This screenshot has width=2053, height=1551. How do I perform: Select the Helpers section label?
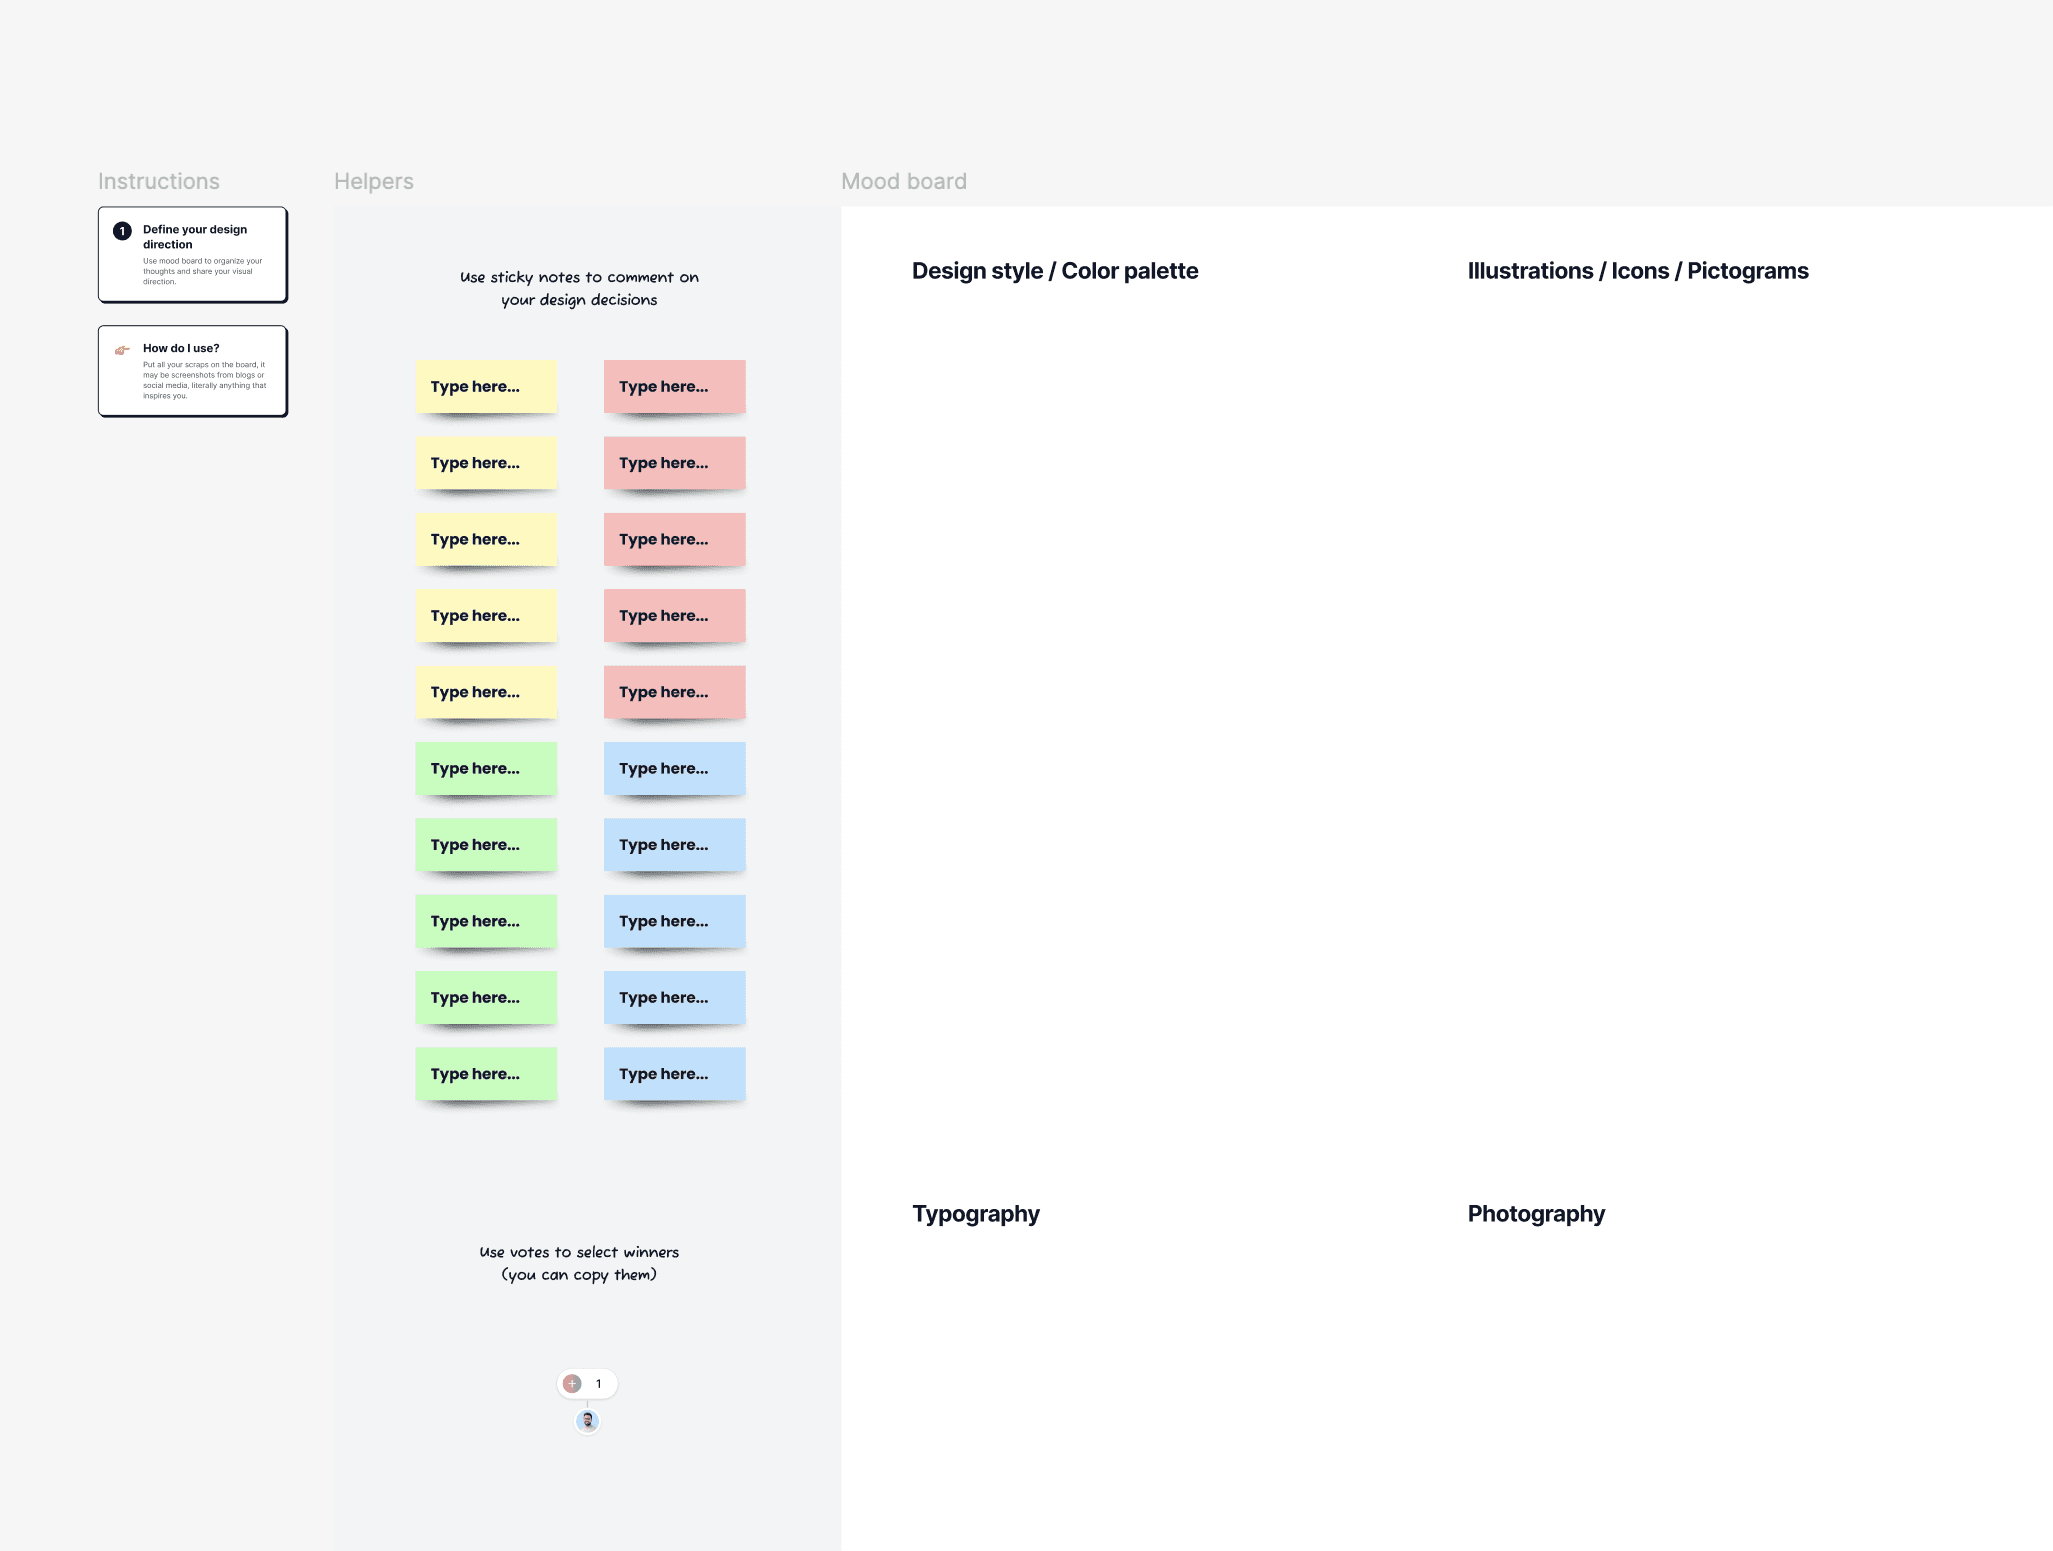373,181
